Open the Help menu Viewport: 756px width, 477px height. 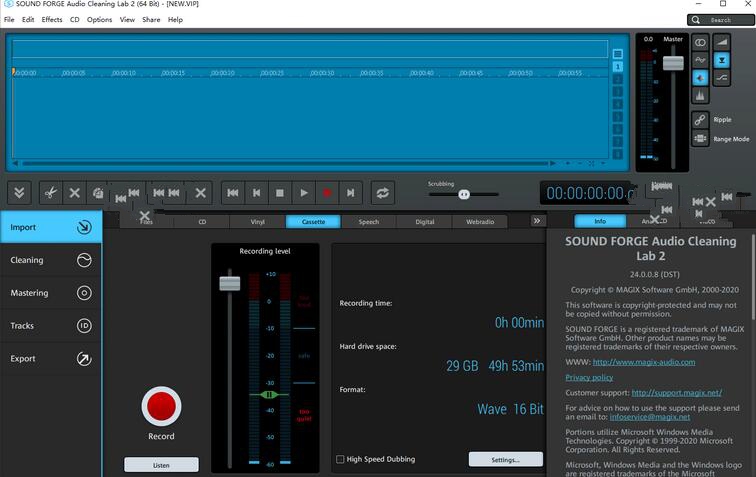pyautogui.click(x=175, y=20)
